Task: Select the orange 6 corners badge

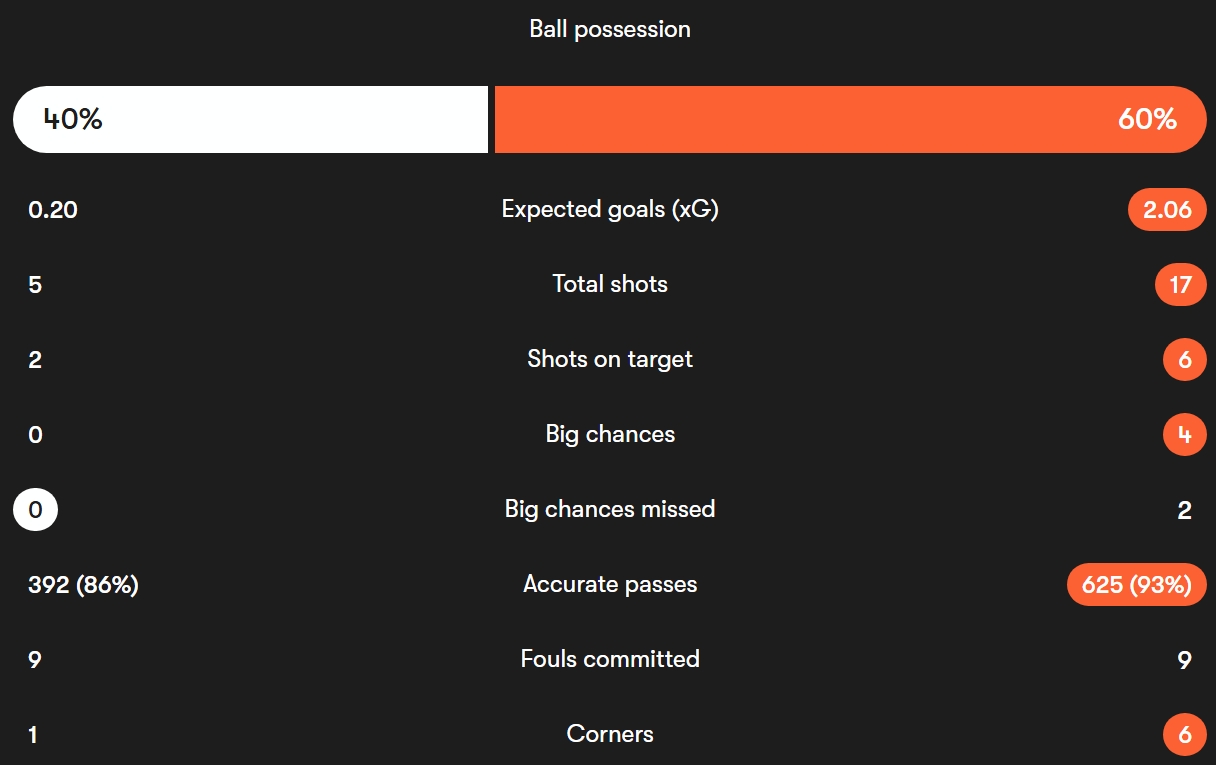Action: 1185,735
